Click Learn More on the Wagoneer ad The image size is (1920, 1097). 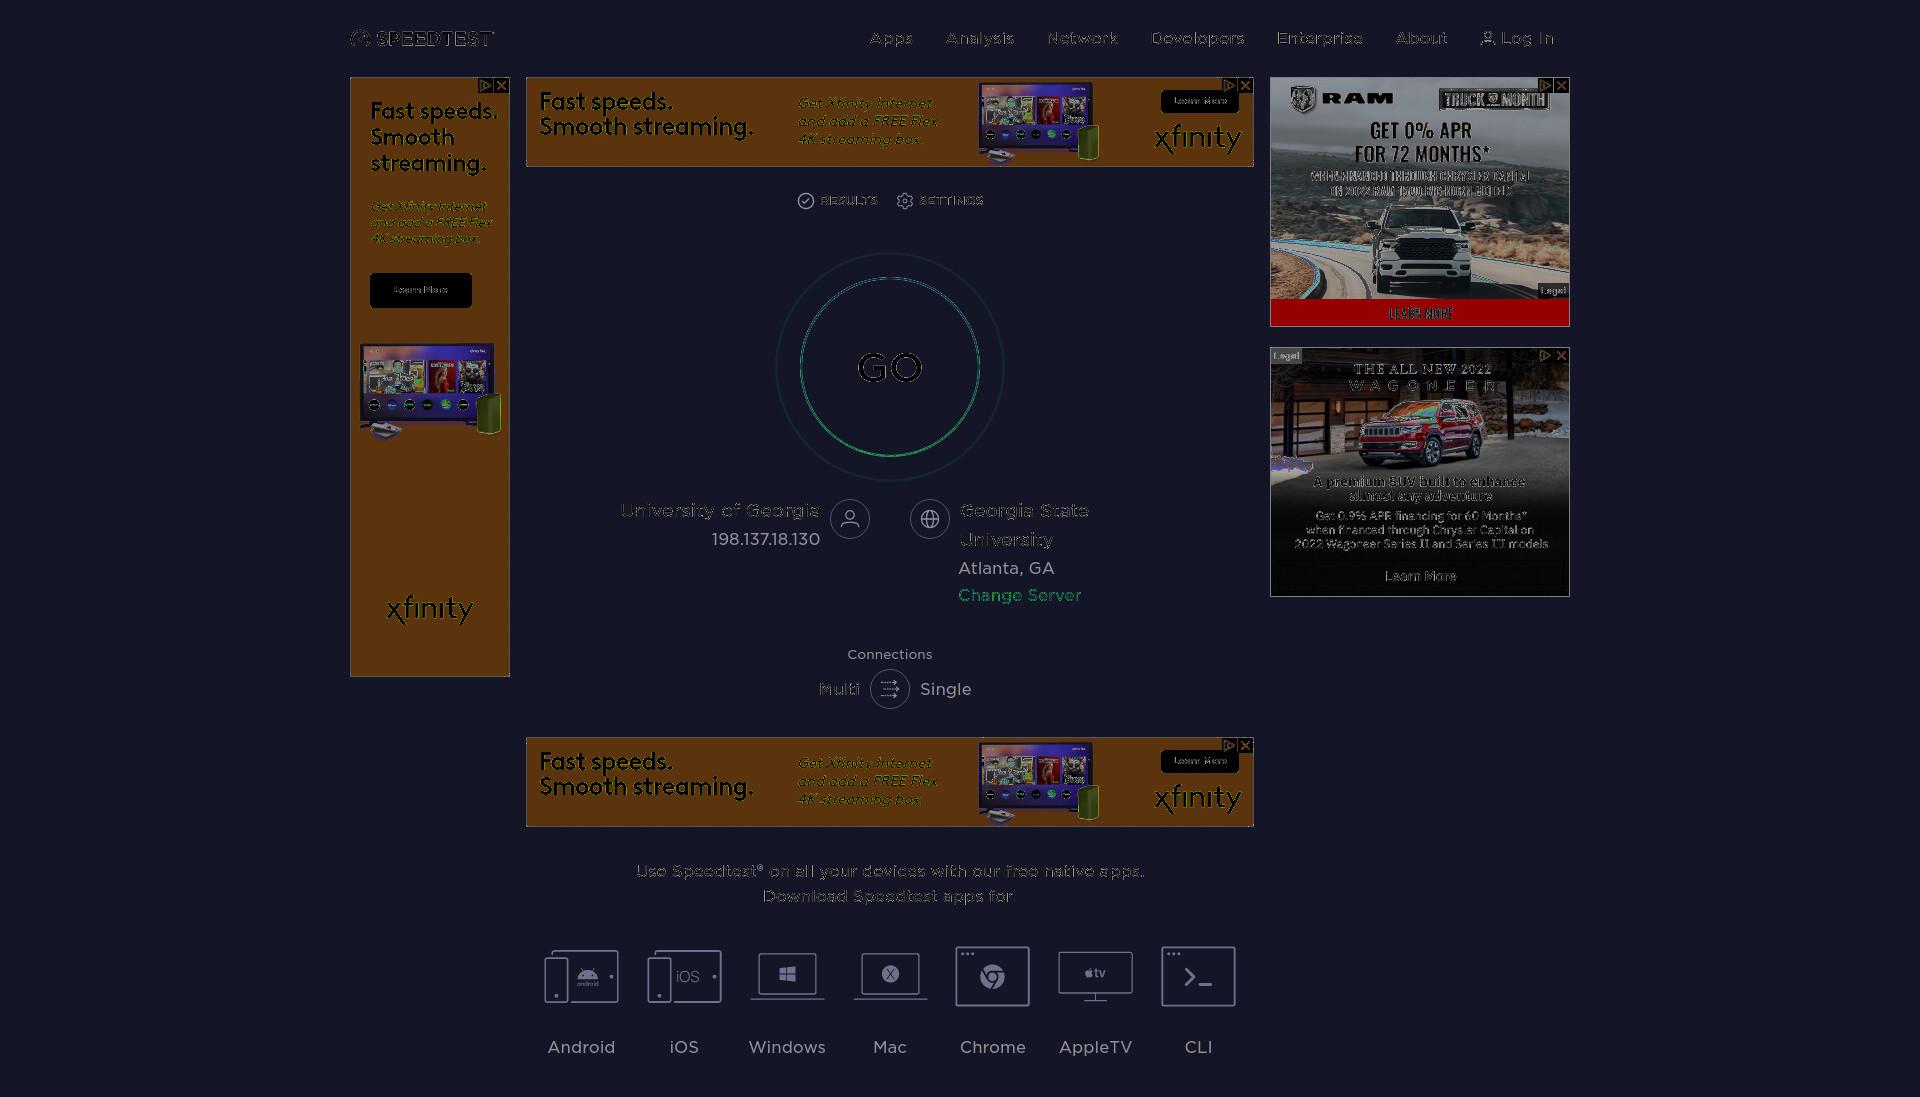point(1420,576)
